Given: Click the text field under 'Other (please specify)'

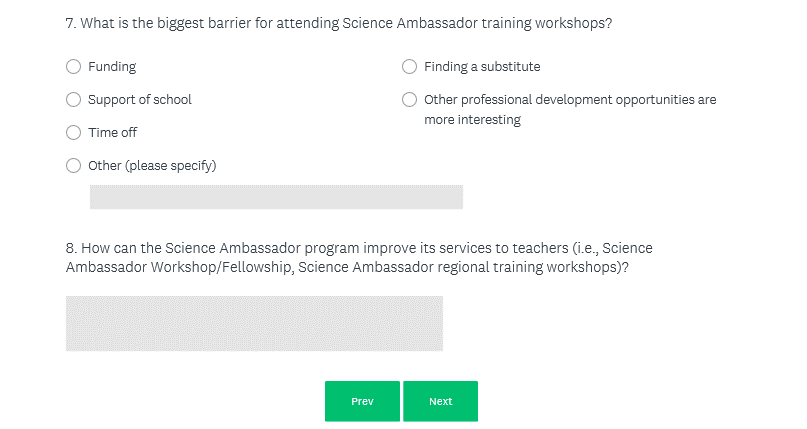Looking at the screenshot, I should (276, 197).
